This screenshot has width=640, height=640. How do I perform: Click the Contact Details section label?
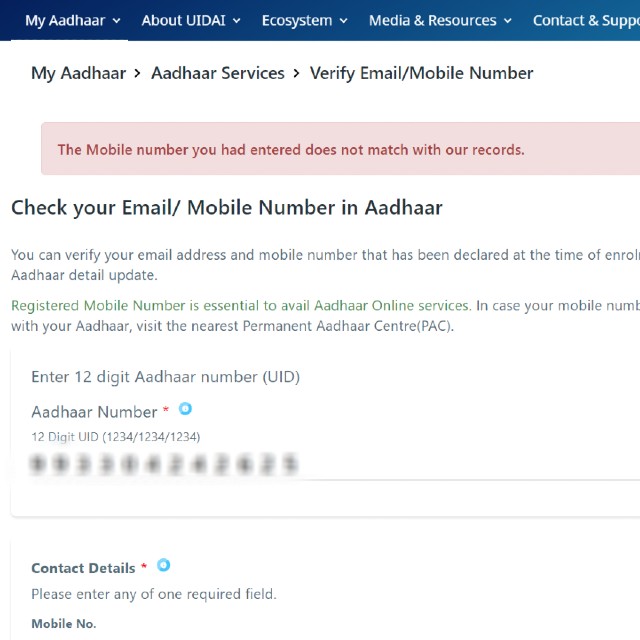pos(83,568)
